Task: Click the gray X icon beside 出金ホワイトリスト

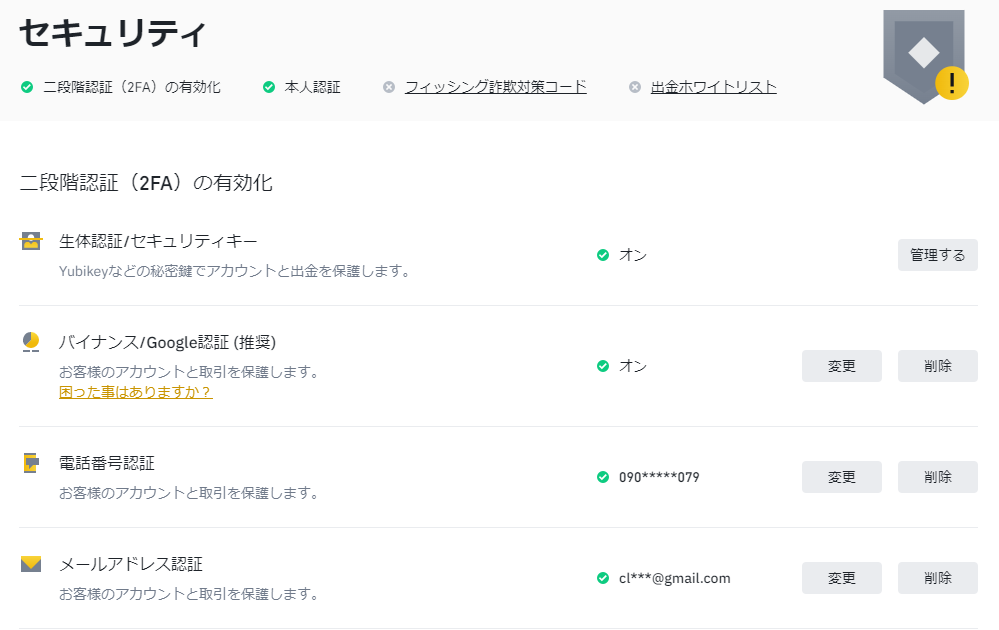Action: pos(635,87)
